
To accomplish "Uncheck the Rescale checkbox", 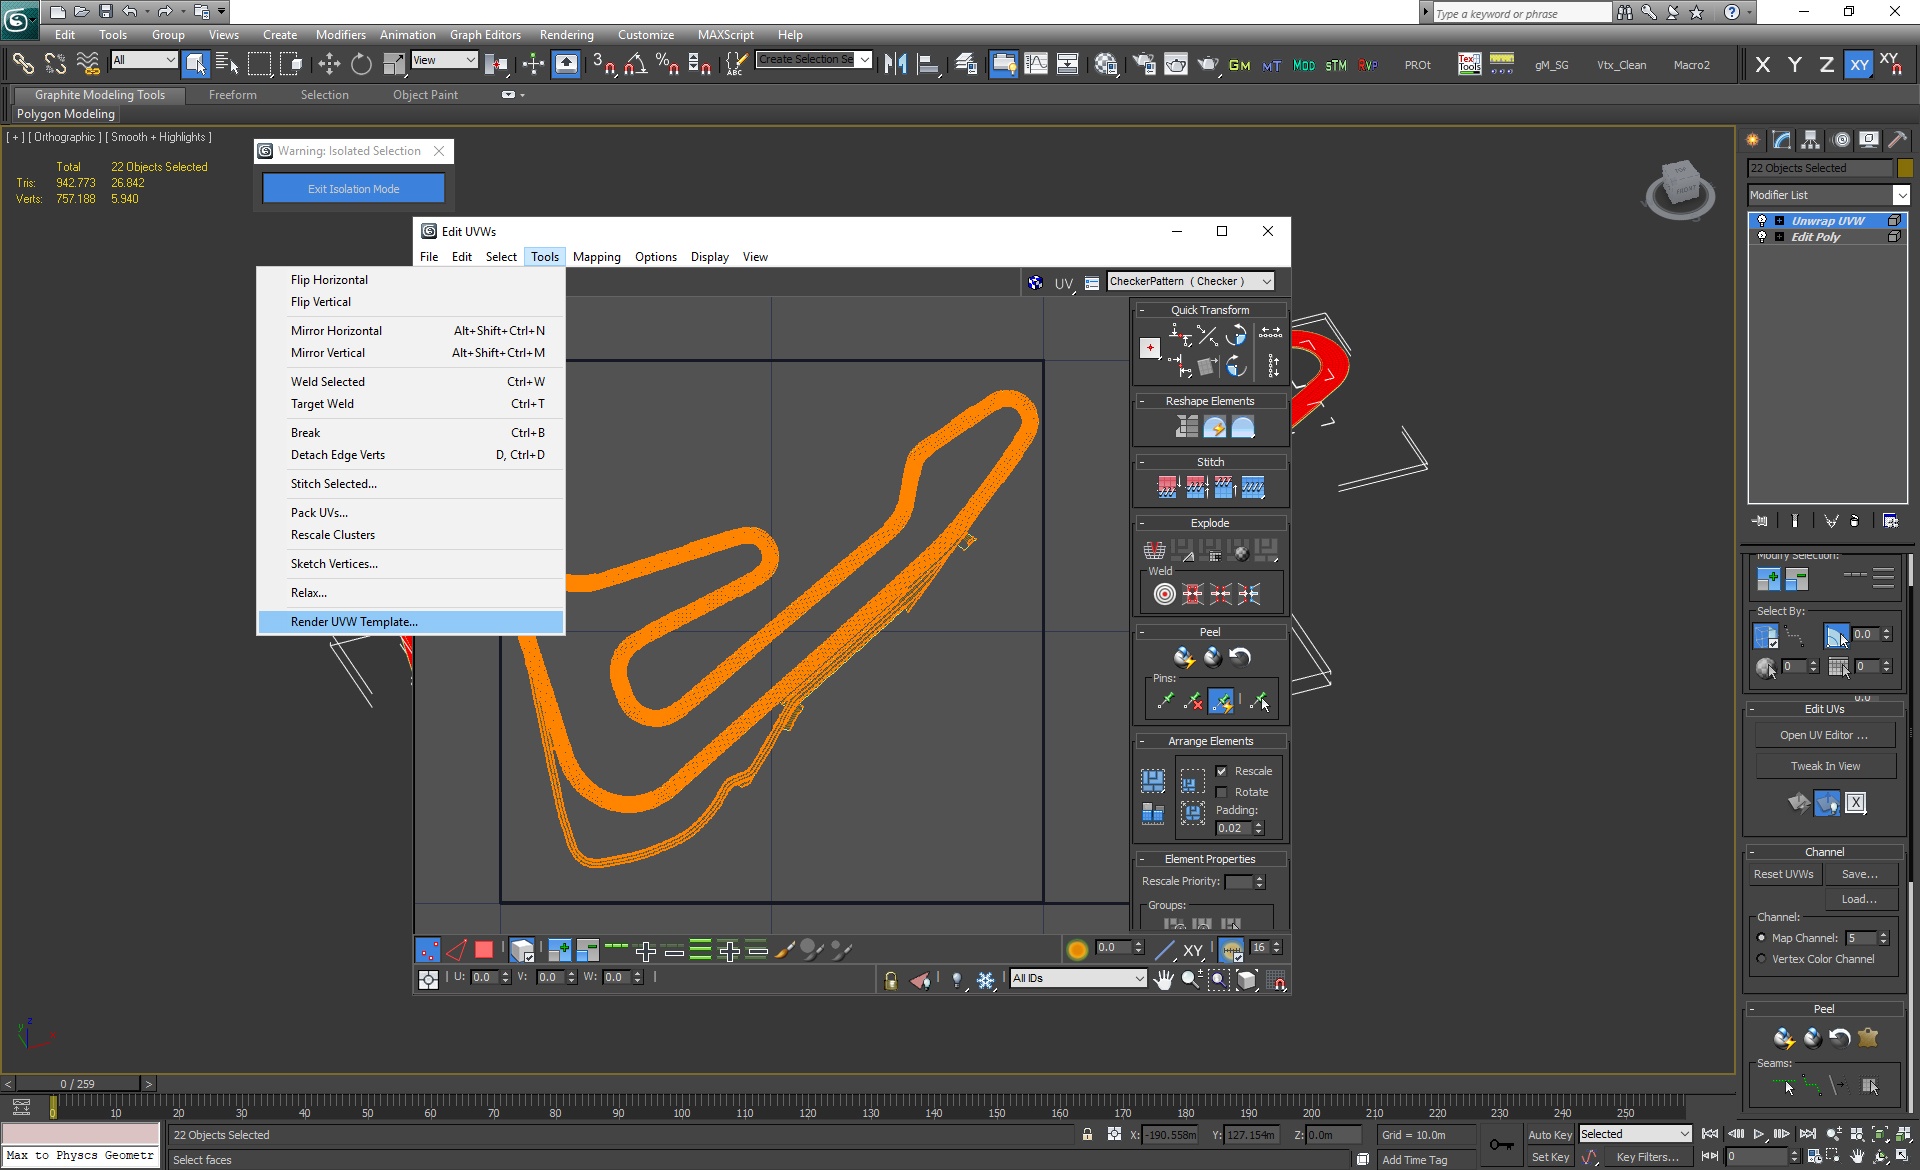I will click(x=1221, y=771).
